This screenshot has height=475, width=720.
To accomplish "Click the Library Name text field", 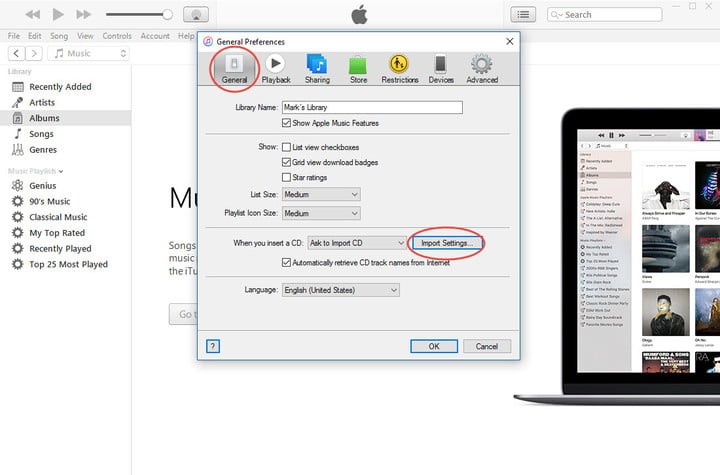I will coord(372,107).
